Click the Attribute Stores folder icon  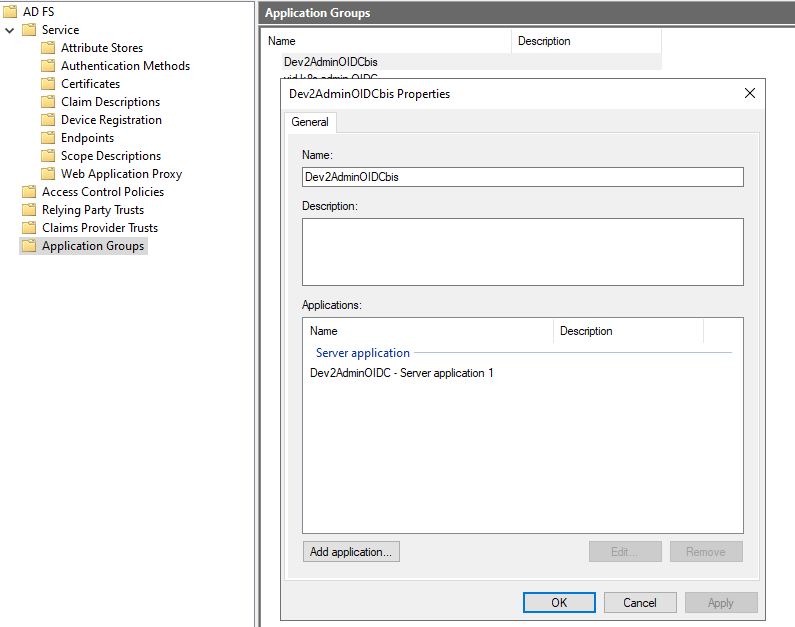pos(48,48)
